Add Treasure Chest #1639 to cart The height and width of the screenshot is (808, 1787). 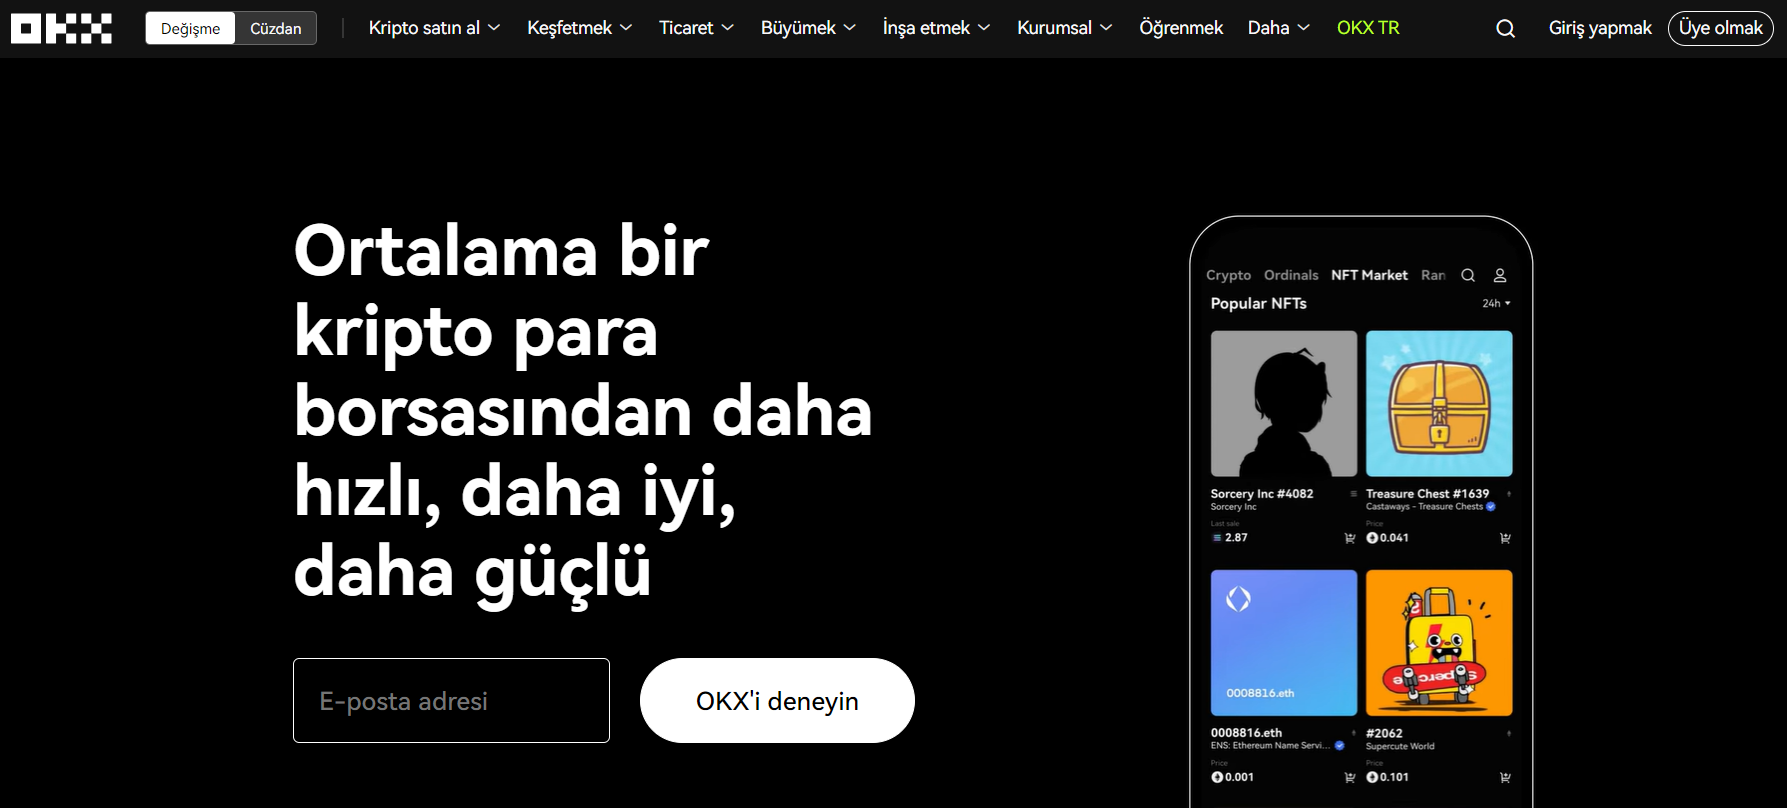coord(1505,538)
